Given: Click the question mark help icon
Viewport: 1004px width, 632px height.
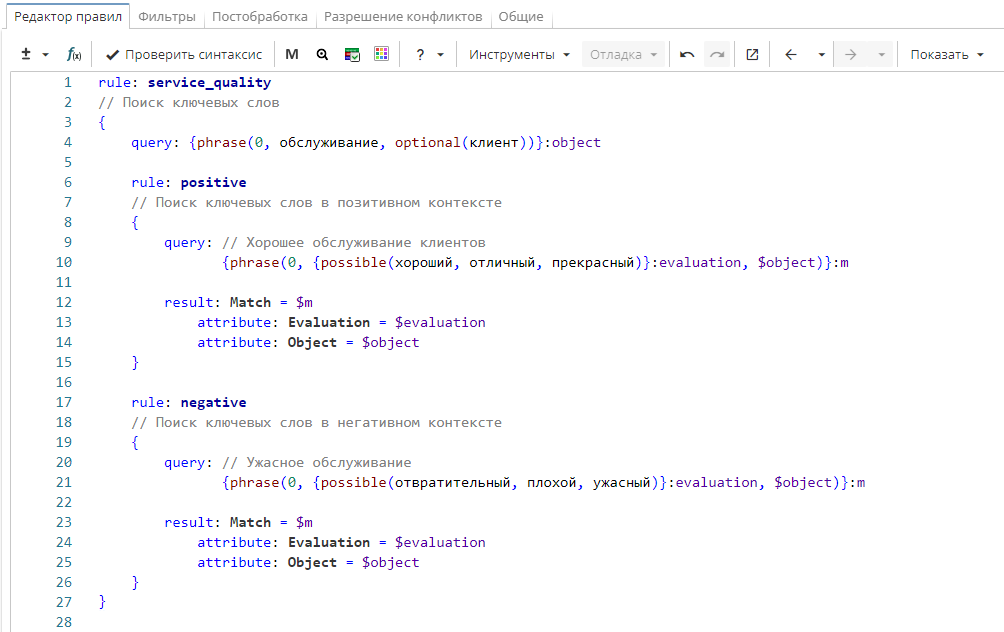Looking at the screenshot, I should [420, 55].
